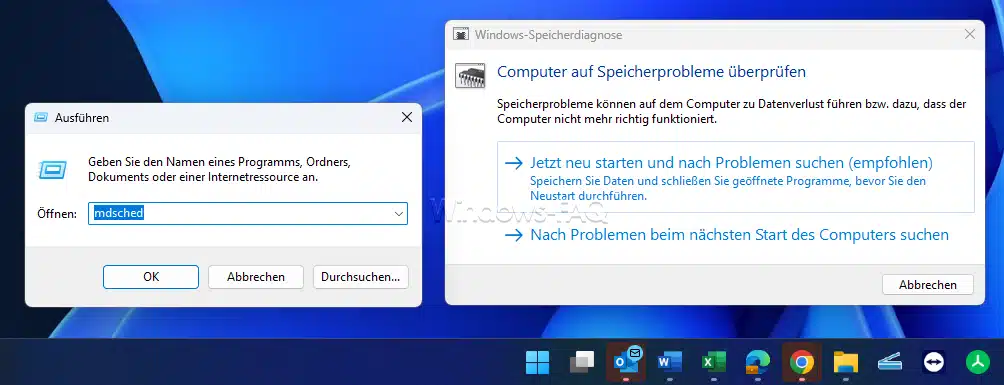Click the heading Computer auf Speicherprobleme überprüfen

point(651,72)
